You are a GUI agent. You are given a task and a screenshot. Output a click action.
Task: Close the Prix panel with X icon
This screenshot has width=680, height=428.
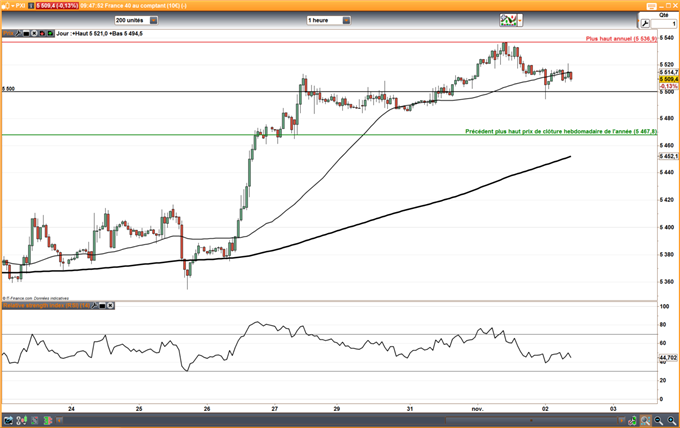coord(34,33)
